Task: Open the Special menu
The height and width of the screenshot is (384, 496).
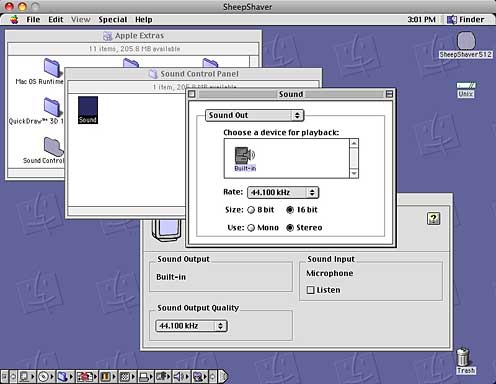Action: 113,20
